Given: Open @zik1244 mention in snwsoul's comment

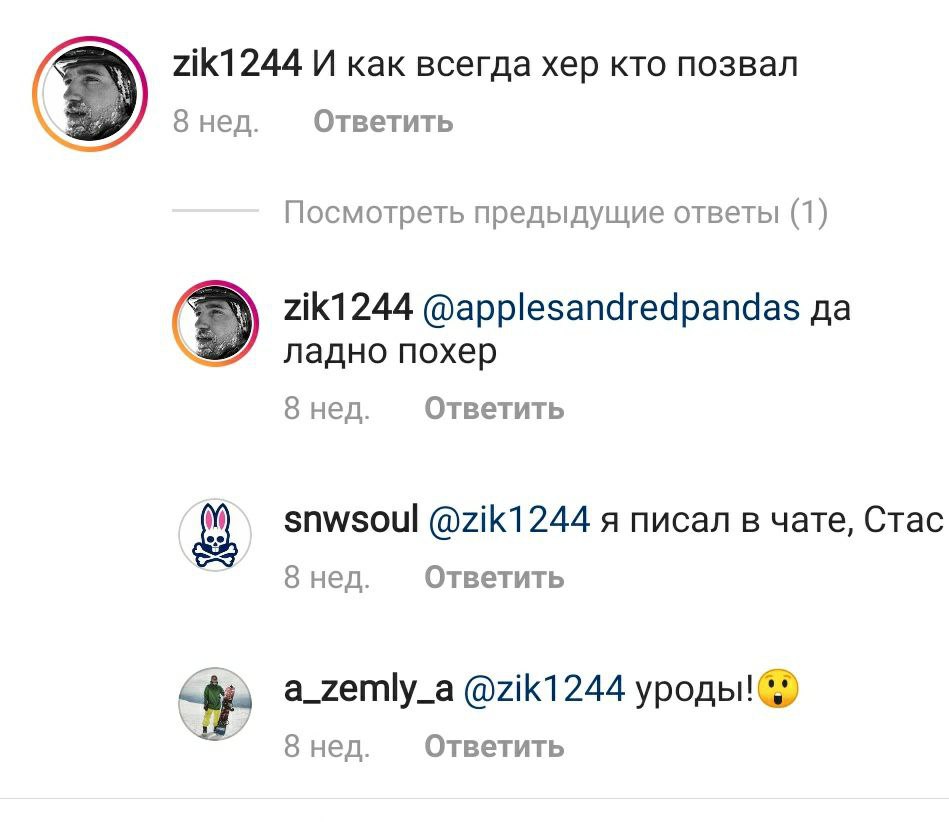Looking at the screenshot, I should click(x=509, y=519).
